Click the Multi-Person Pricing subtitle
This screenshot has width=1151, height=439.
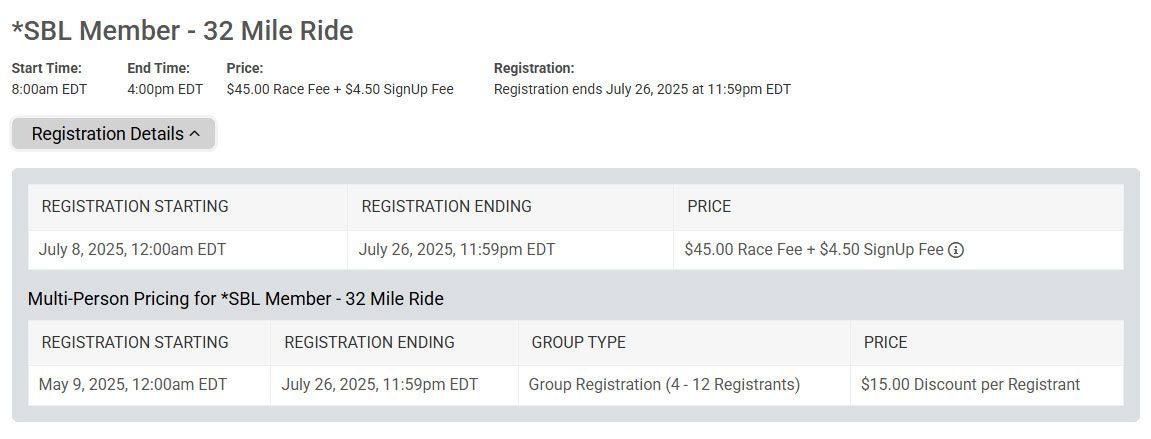[x=236, y=299]
